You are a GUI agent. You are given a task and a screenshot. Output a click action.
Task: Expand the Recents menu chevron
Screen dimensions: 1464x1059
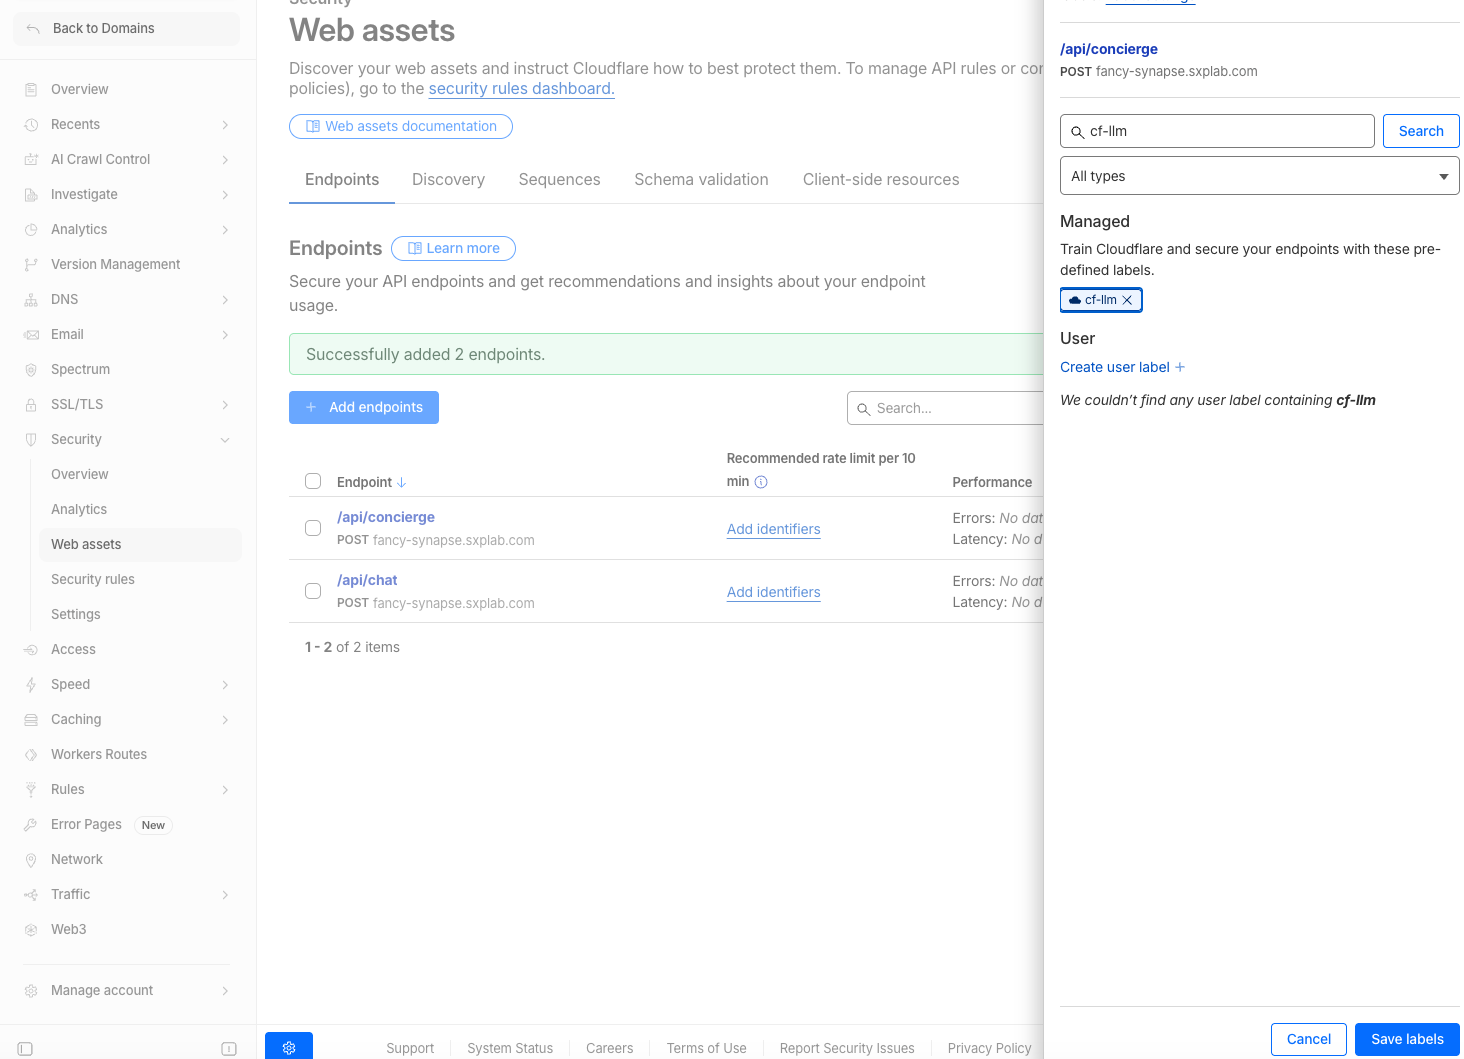225,125
